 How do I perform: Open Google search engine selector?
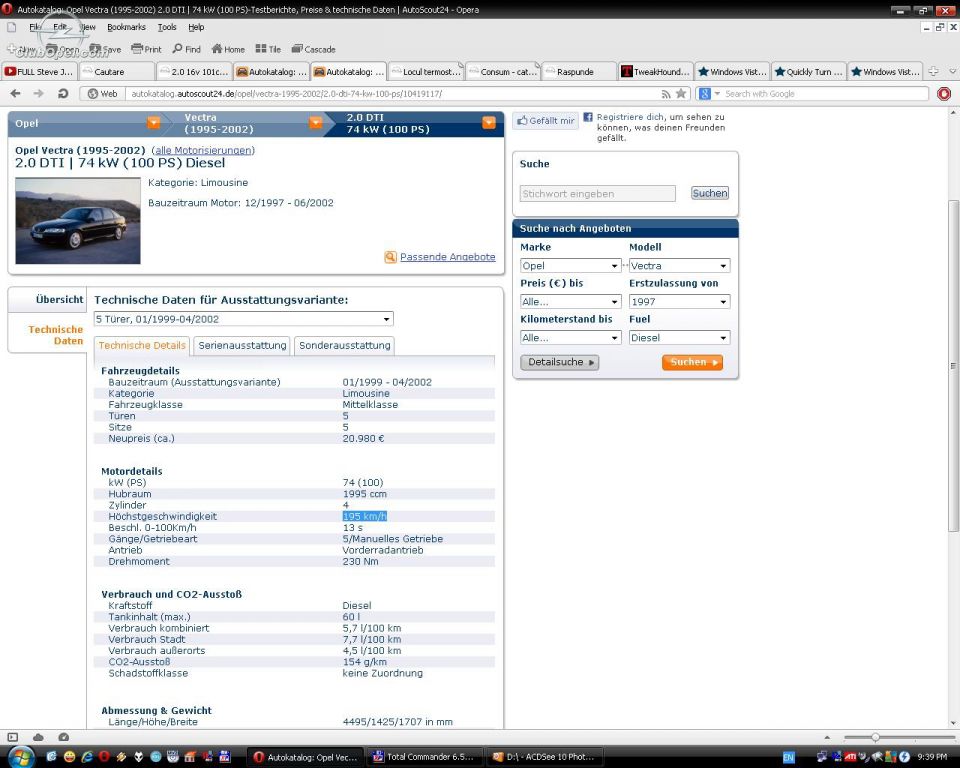[x=709, y=94]
